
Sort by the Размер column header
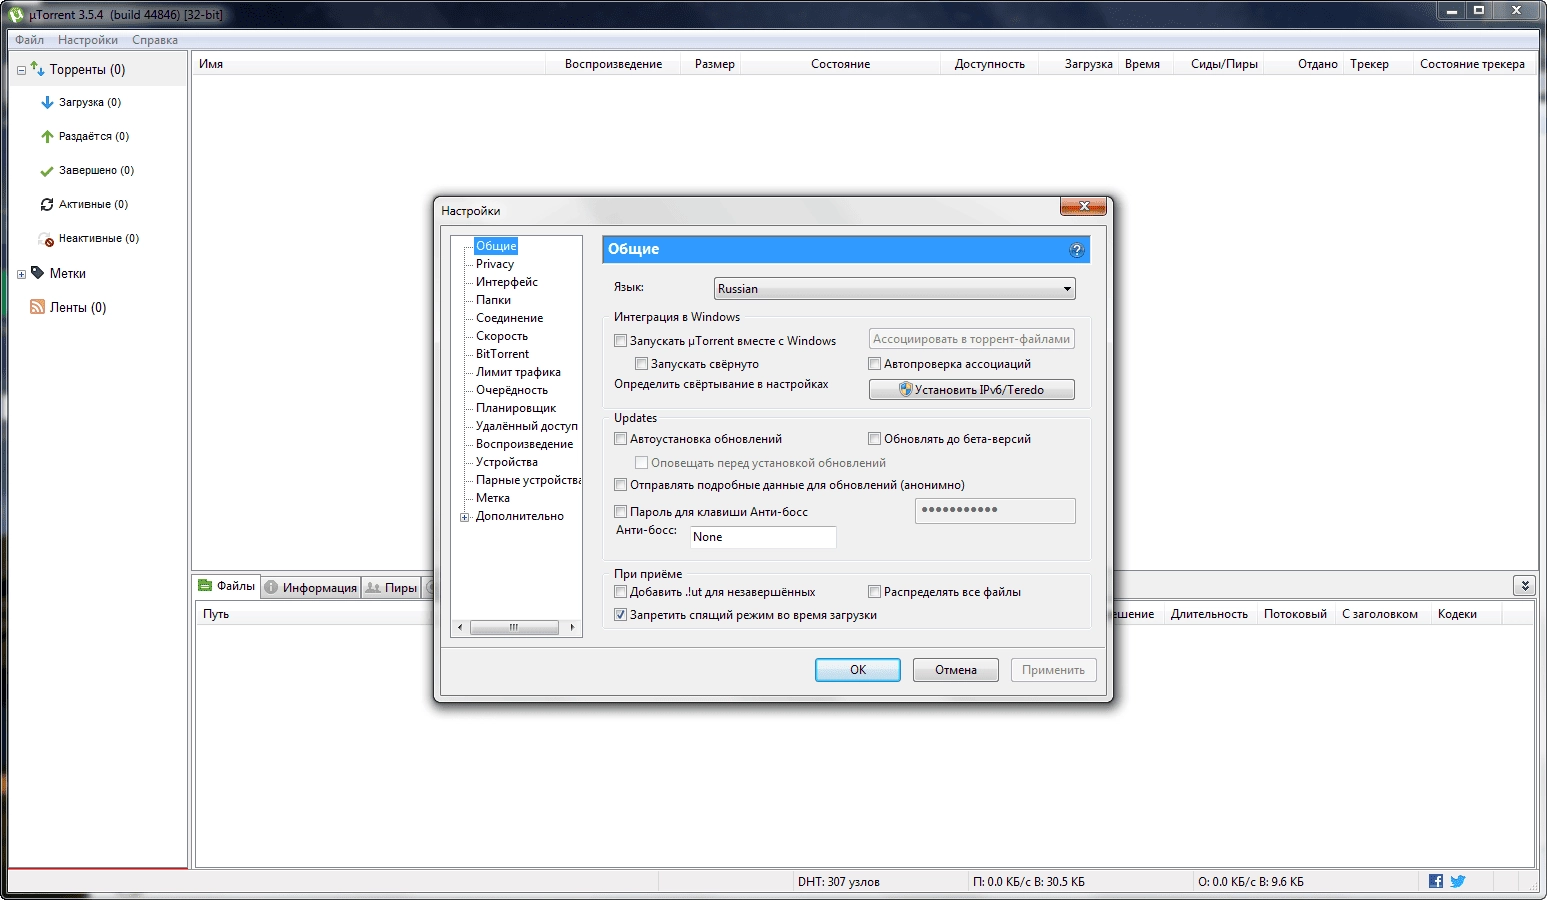[x=715, y=64]
